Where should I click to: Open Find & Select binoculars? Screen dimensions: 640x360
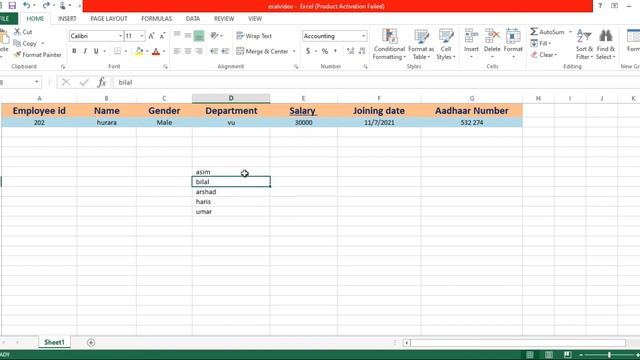pos(605,44)
